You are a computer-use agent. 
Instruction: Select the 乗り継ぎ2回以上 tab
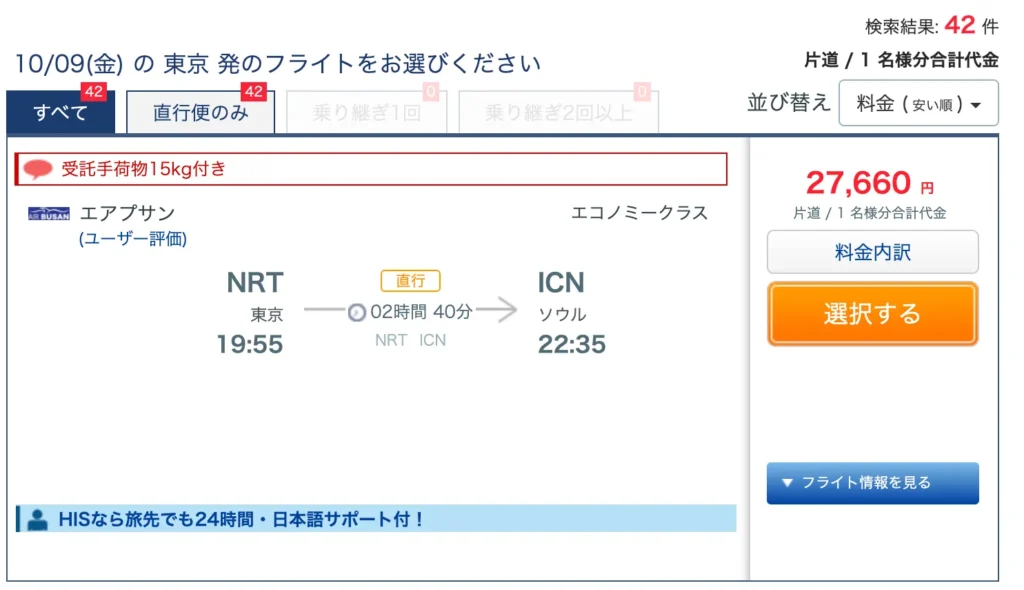[x=559, y=112]
